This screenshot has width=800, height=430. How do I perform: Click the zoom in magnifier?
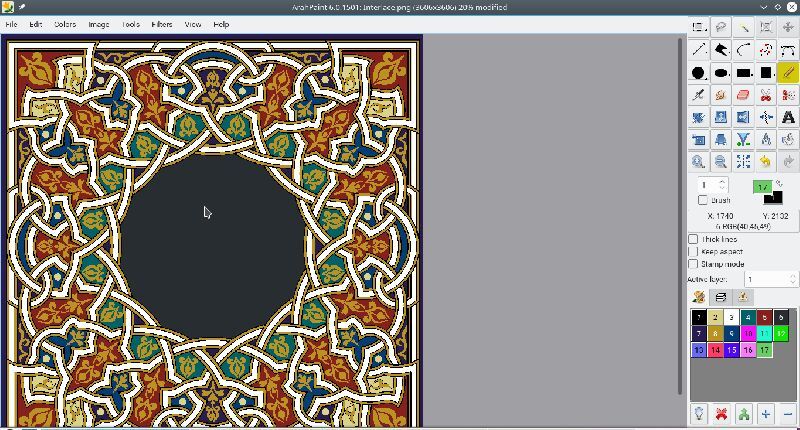pos(698,162)
